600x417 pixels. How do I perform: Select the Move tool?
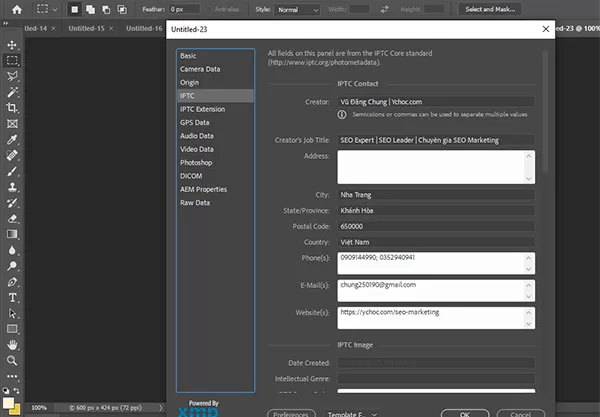(12, 45)
